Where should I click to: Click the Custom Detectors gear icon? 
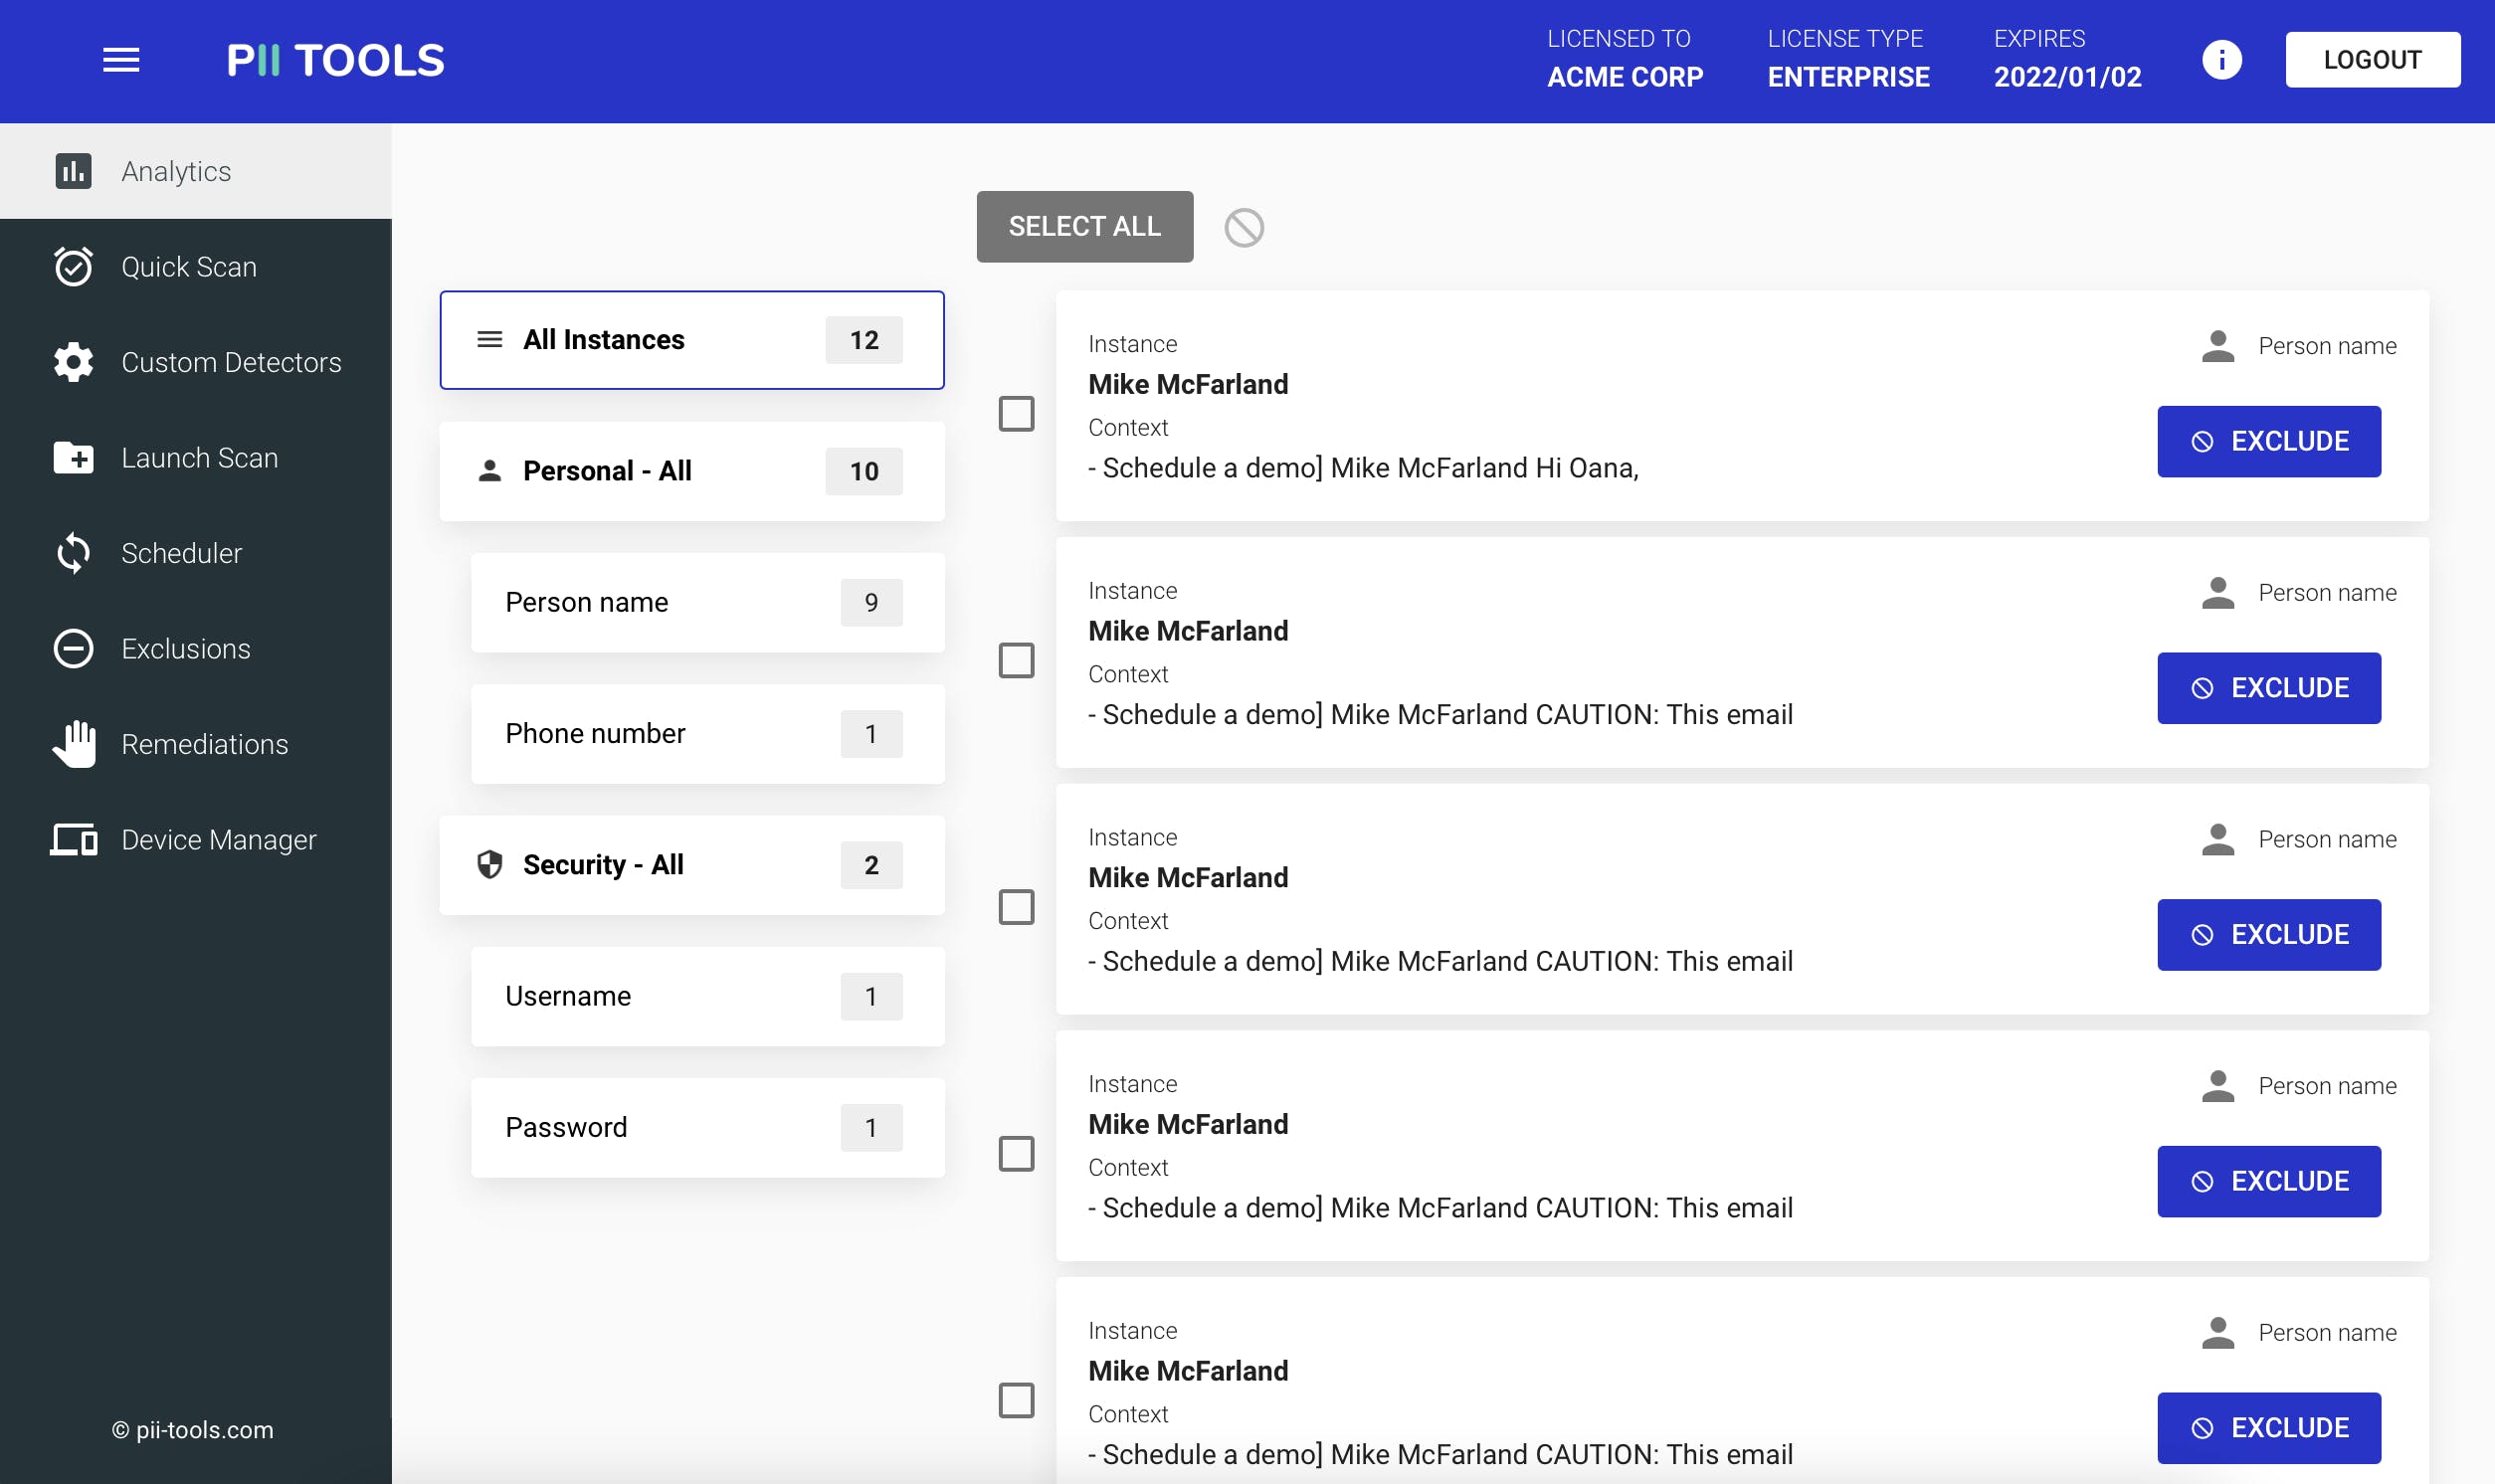[73, 362]
